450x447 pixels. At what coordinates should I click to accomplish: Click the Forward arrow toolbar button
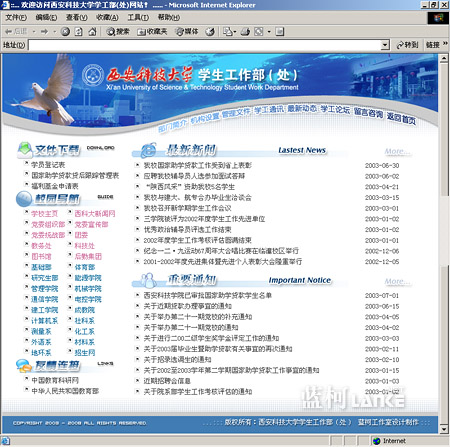[x=44, y=32]
